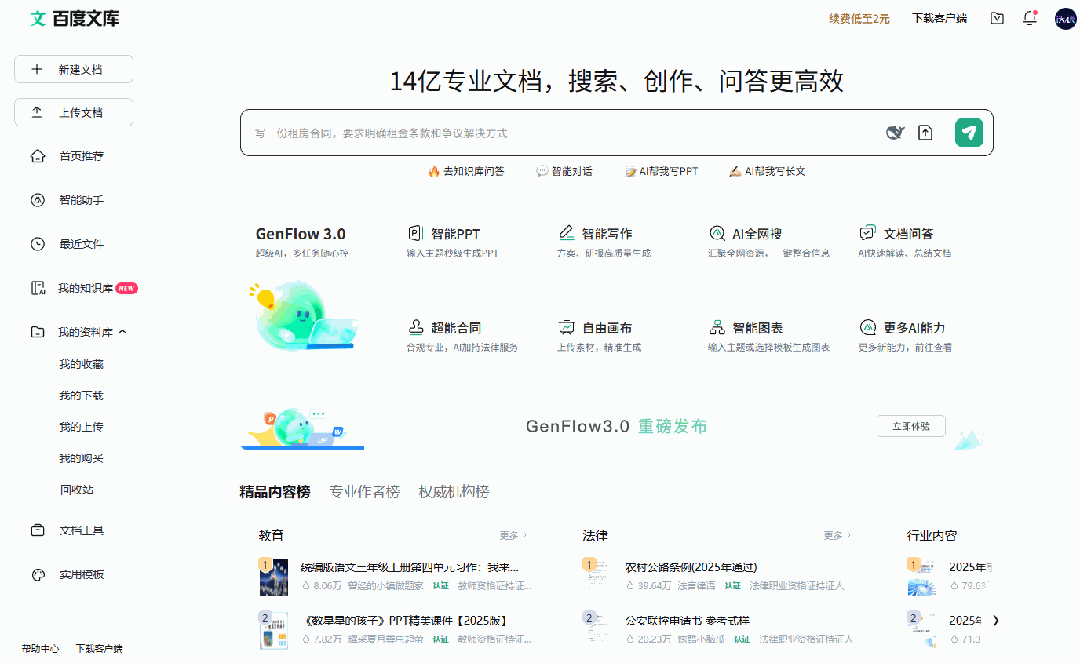The width and height of the screenshot is (1080, 663).
Task: Open 我的上传 in sidebar
Action: (81, 427)
